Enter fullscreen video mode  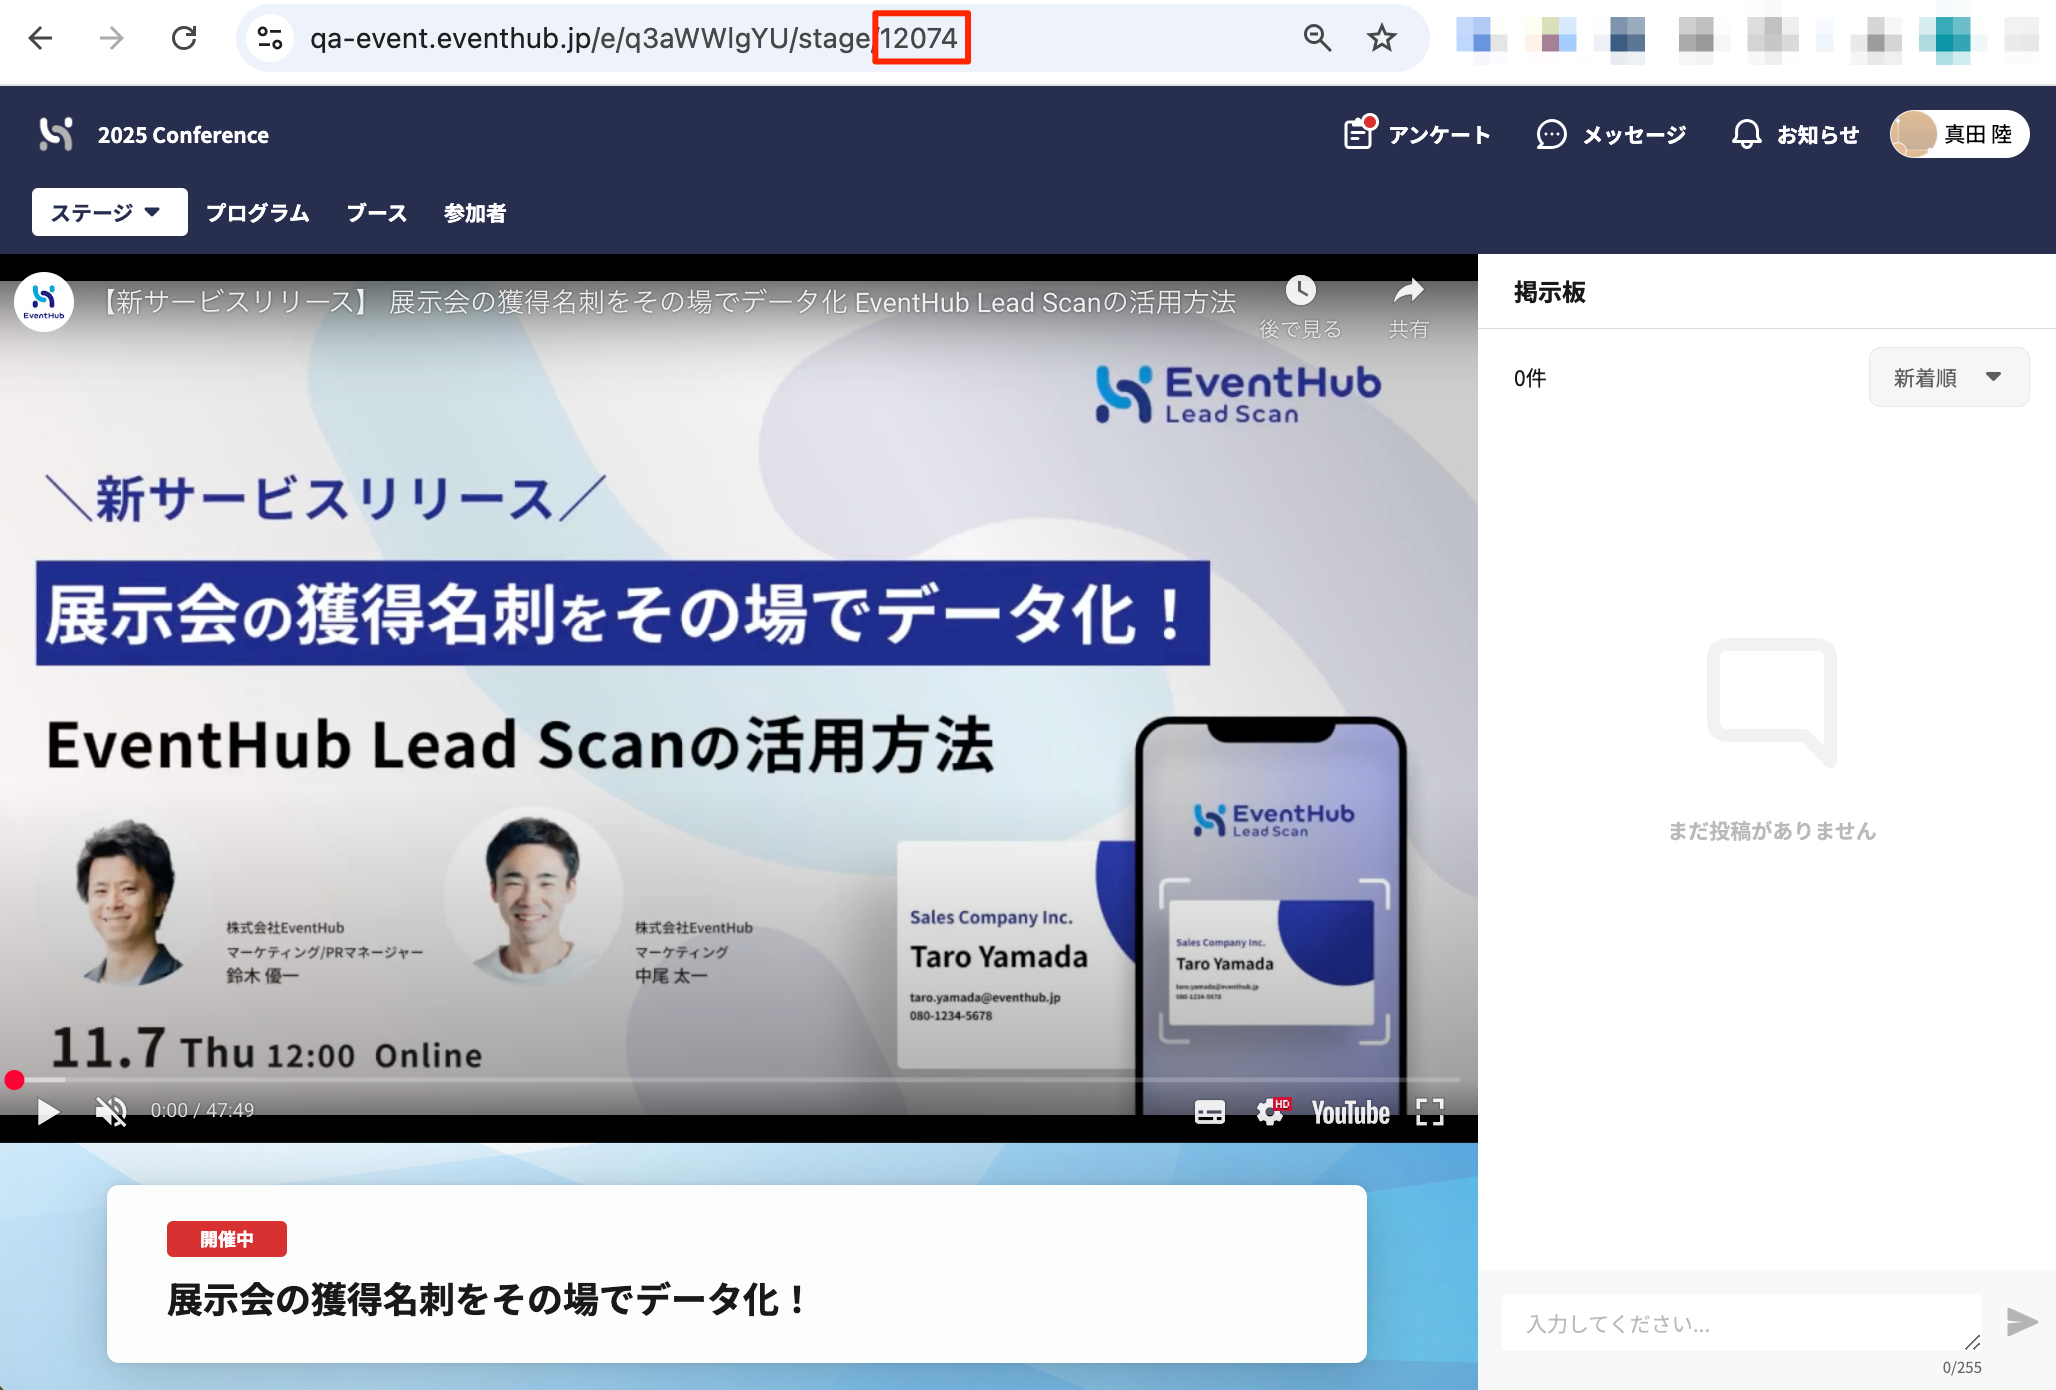tap(1430, 1112)
